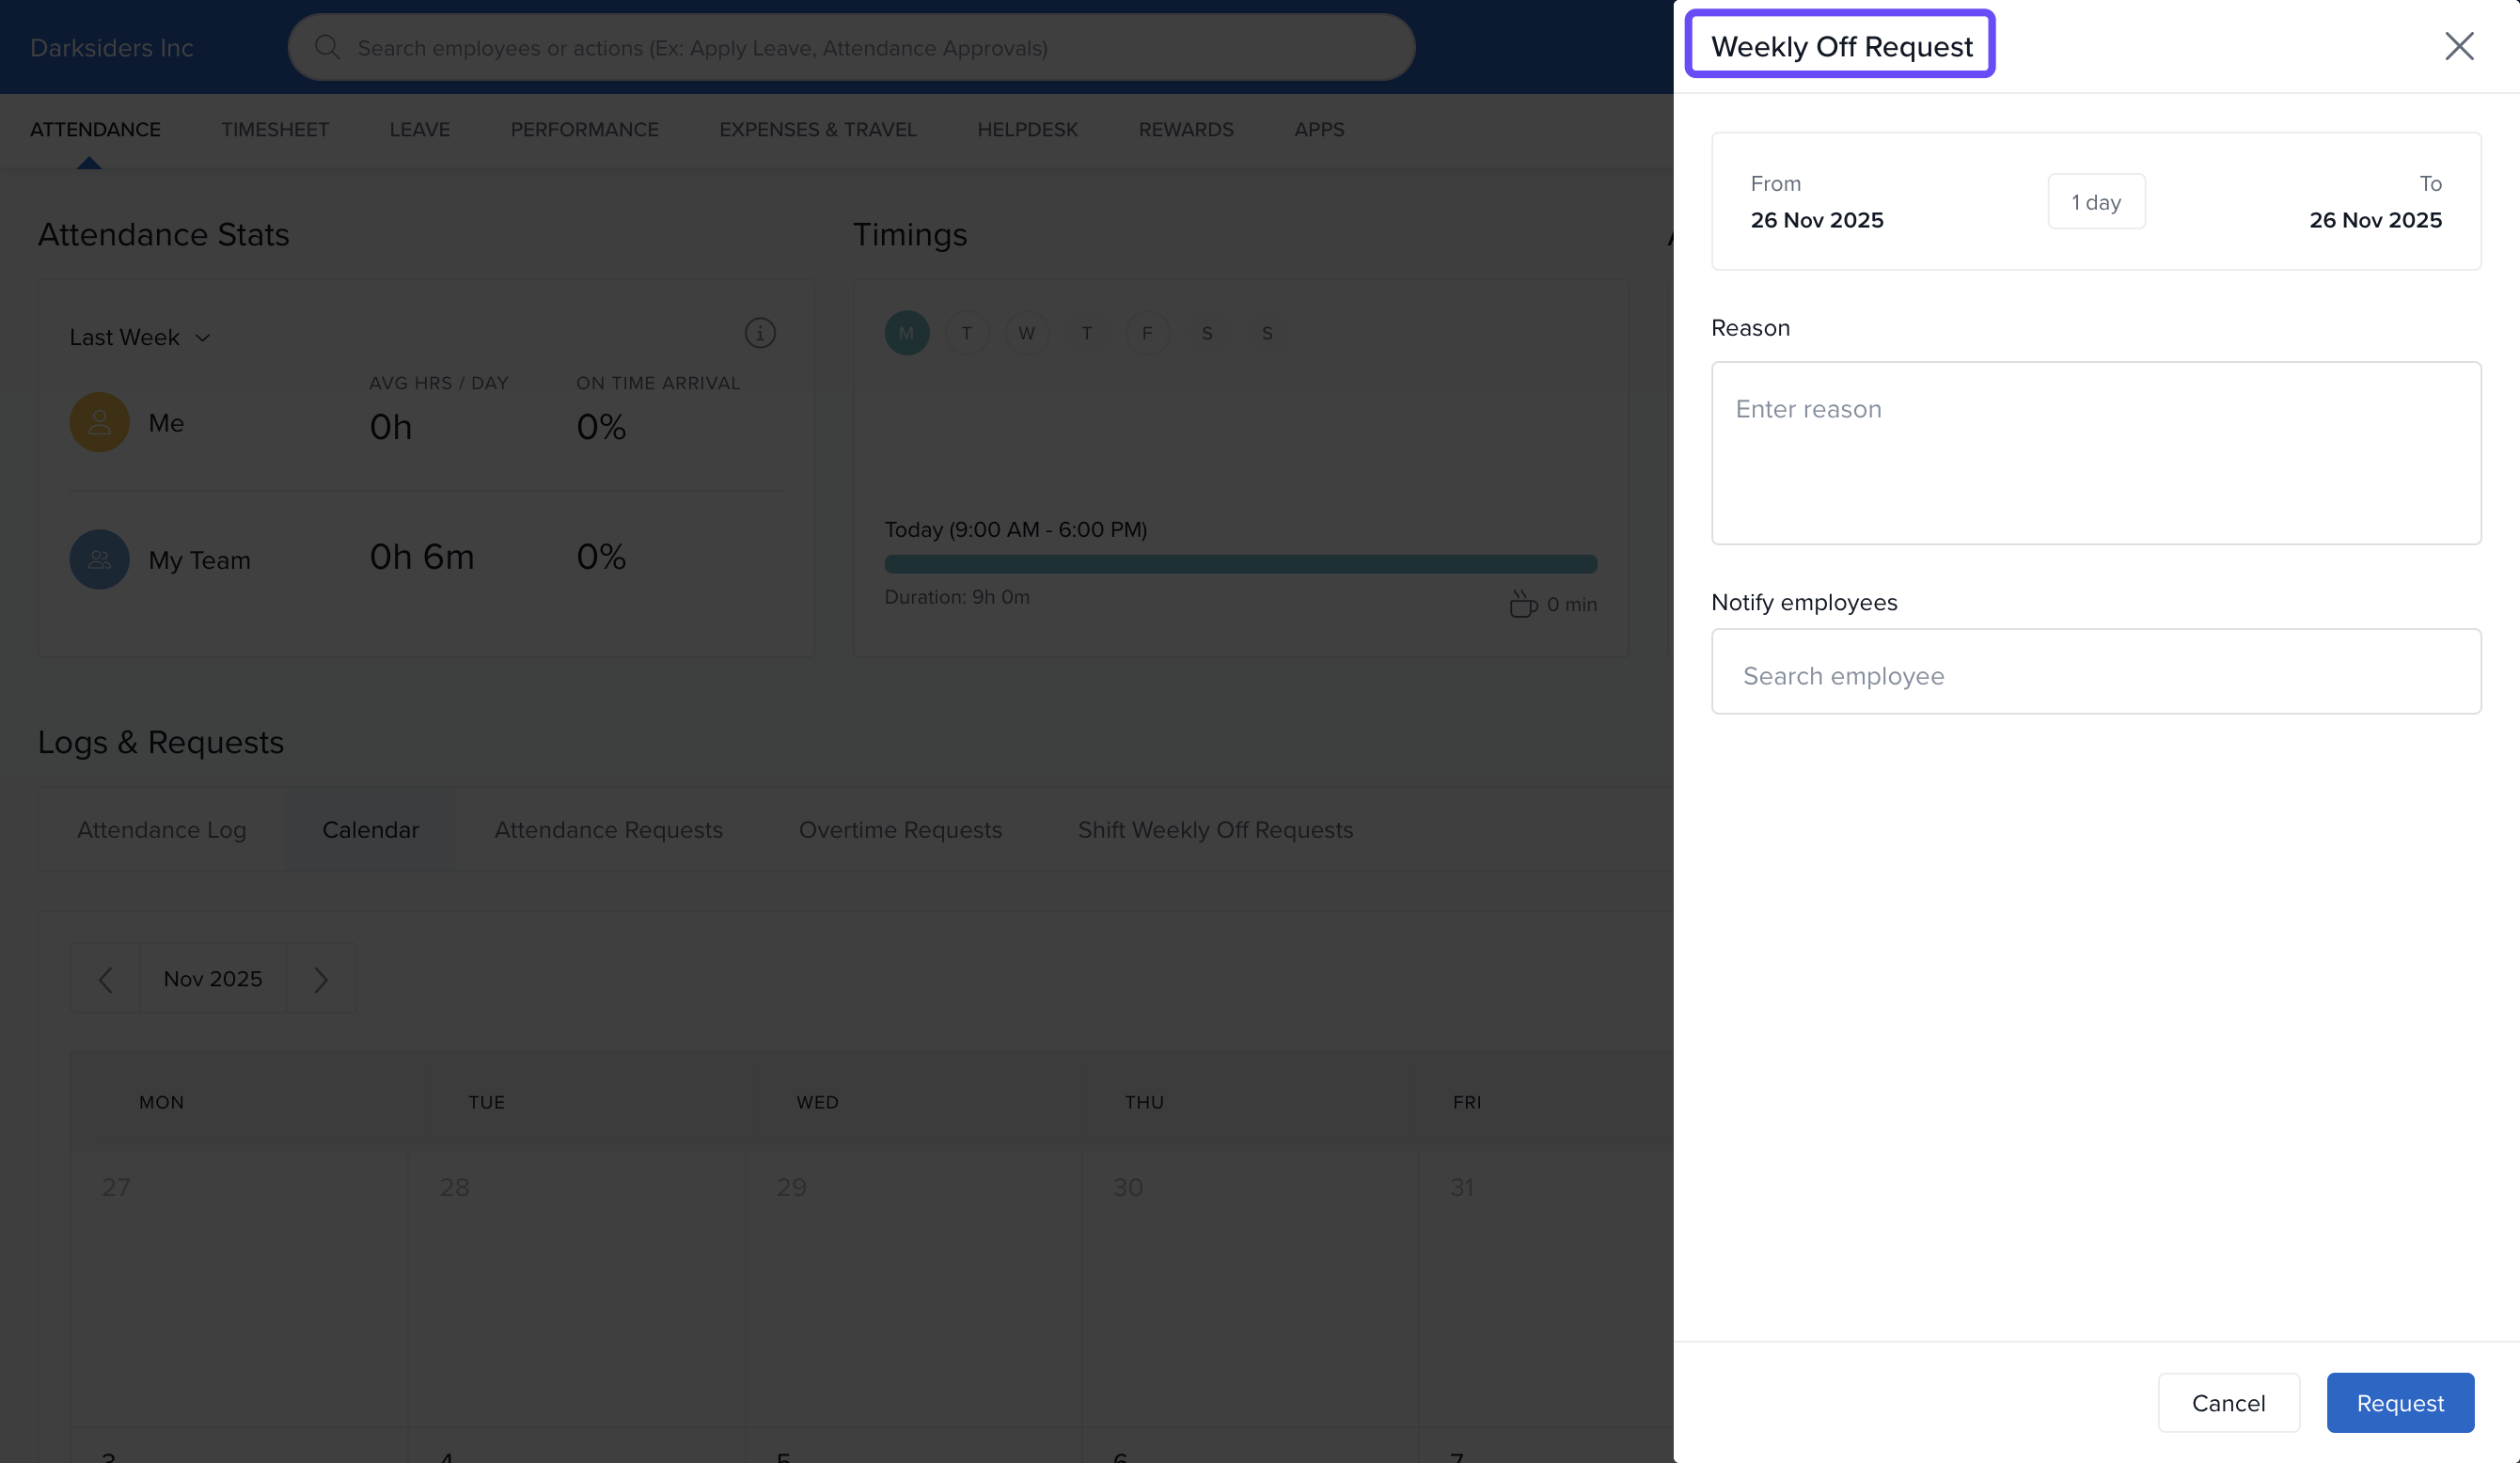Screen dimensions: 2520x1463
Task: Expand the Last Week dropdown
Action: (140, 337)
